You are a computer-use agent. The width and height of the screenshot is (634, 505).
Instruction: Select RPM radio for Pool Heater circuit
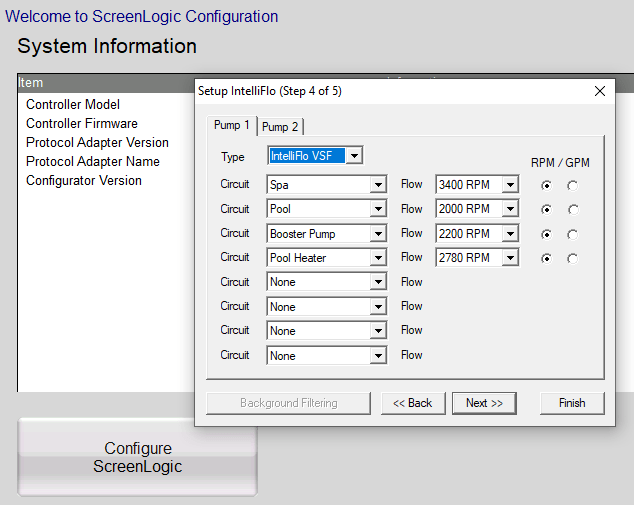pos(546,258)
